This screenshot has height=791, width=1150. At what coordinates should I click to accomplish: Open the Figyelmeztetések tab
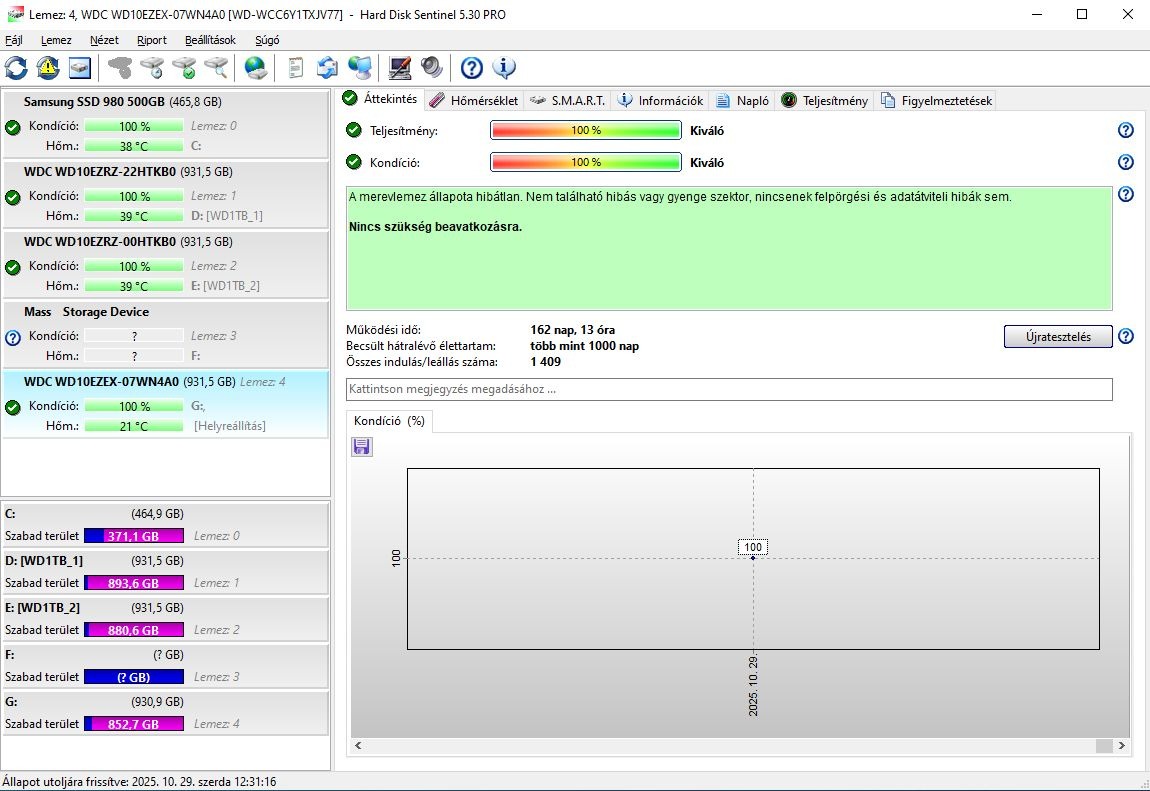point(937,100)
